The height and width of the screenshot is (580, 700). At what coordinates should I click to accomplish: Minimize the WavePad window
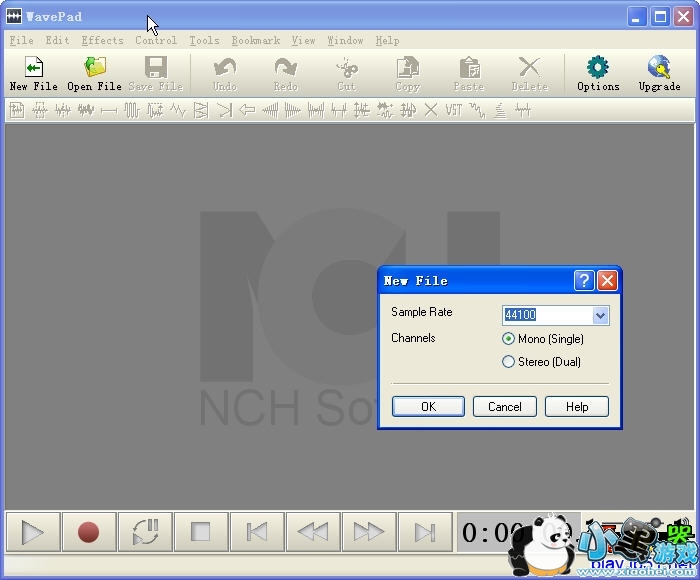[637, 17]
